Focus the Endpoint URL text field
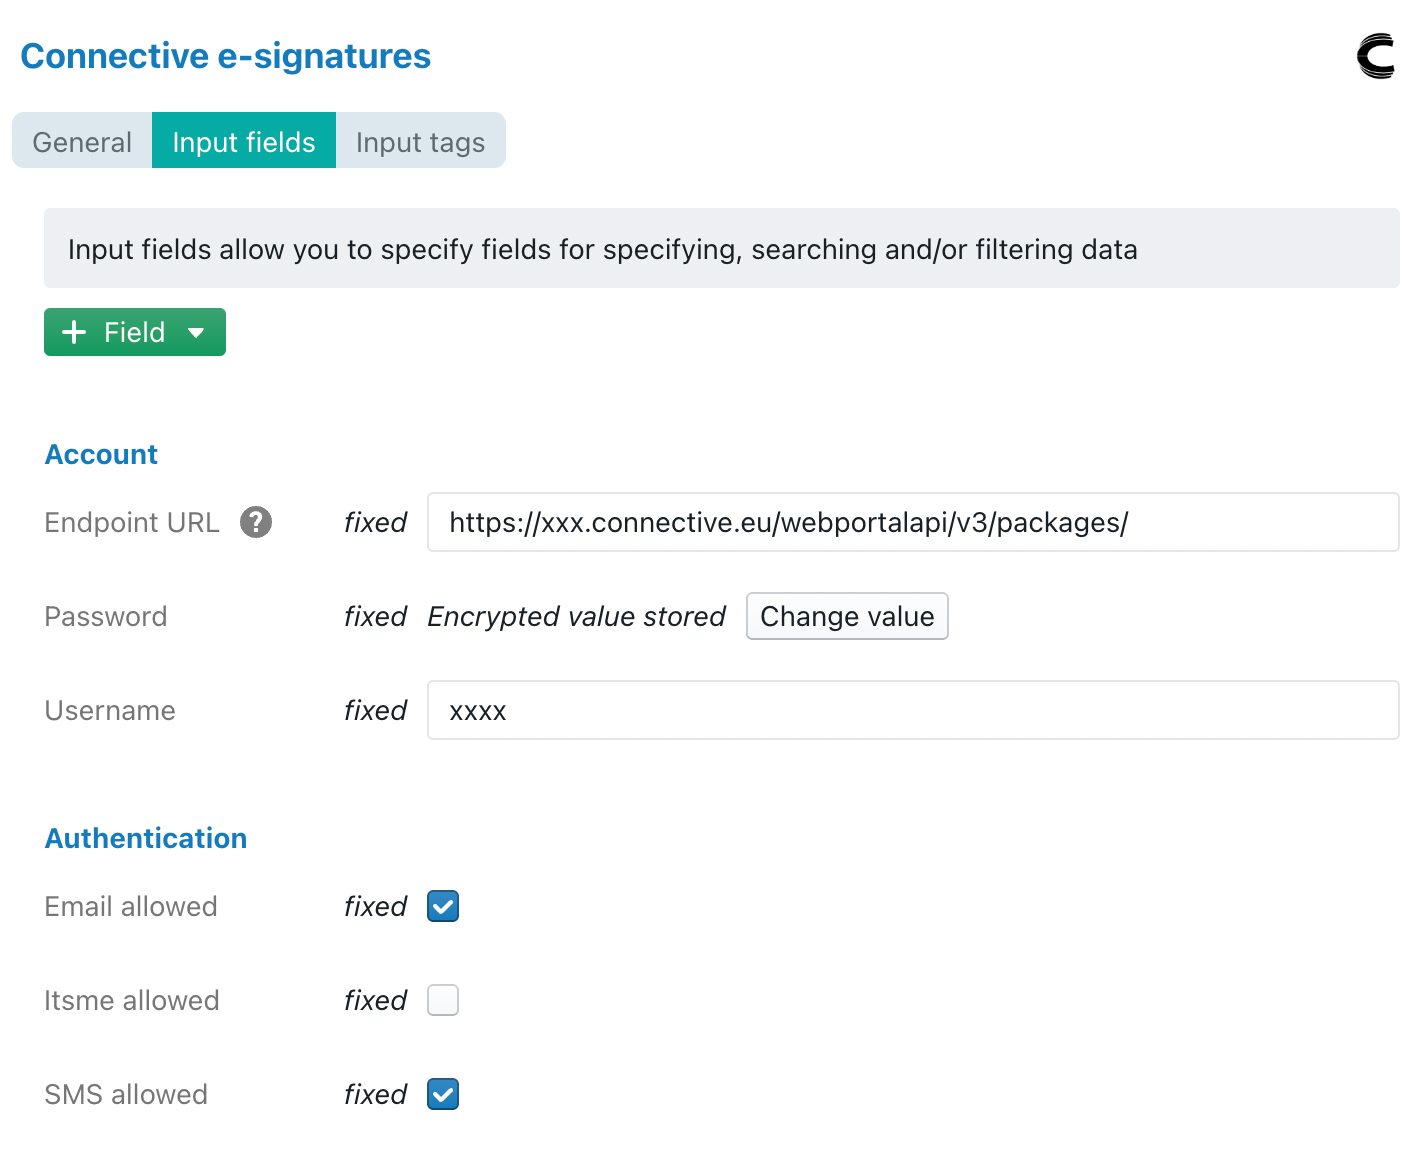This screenshot has height=1174, width=1406. tap(912, 522)
